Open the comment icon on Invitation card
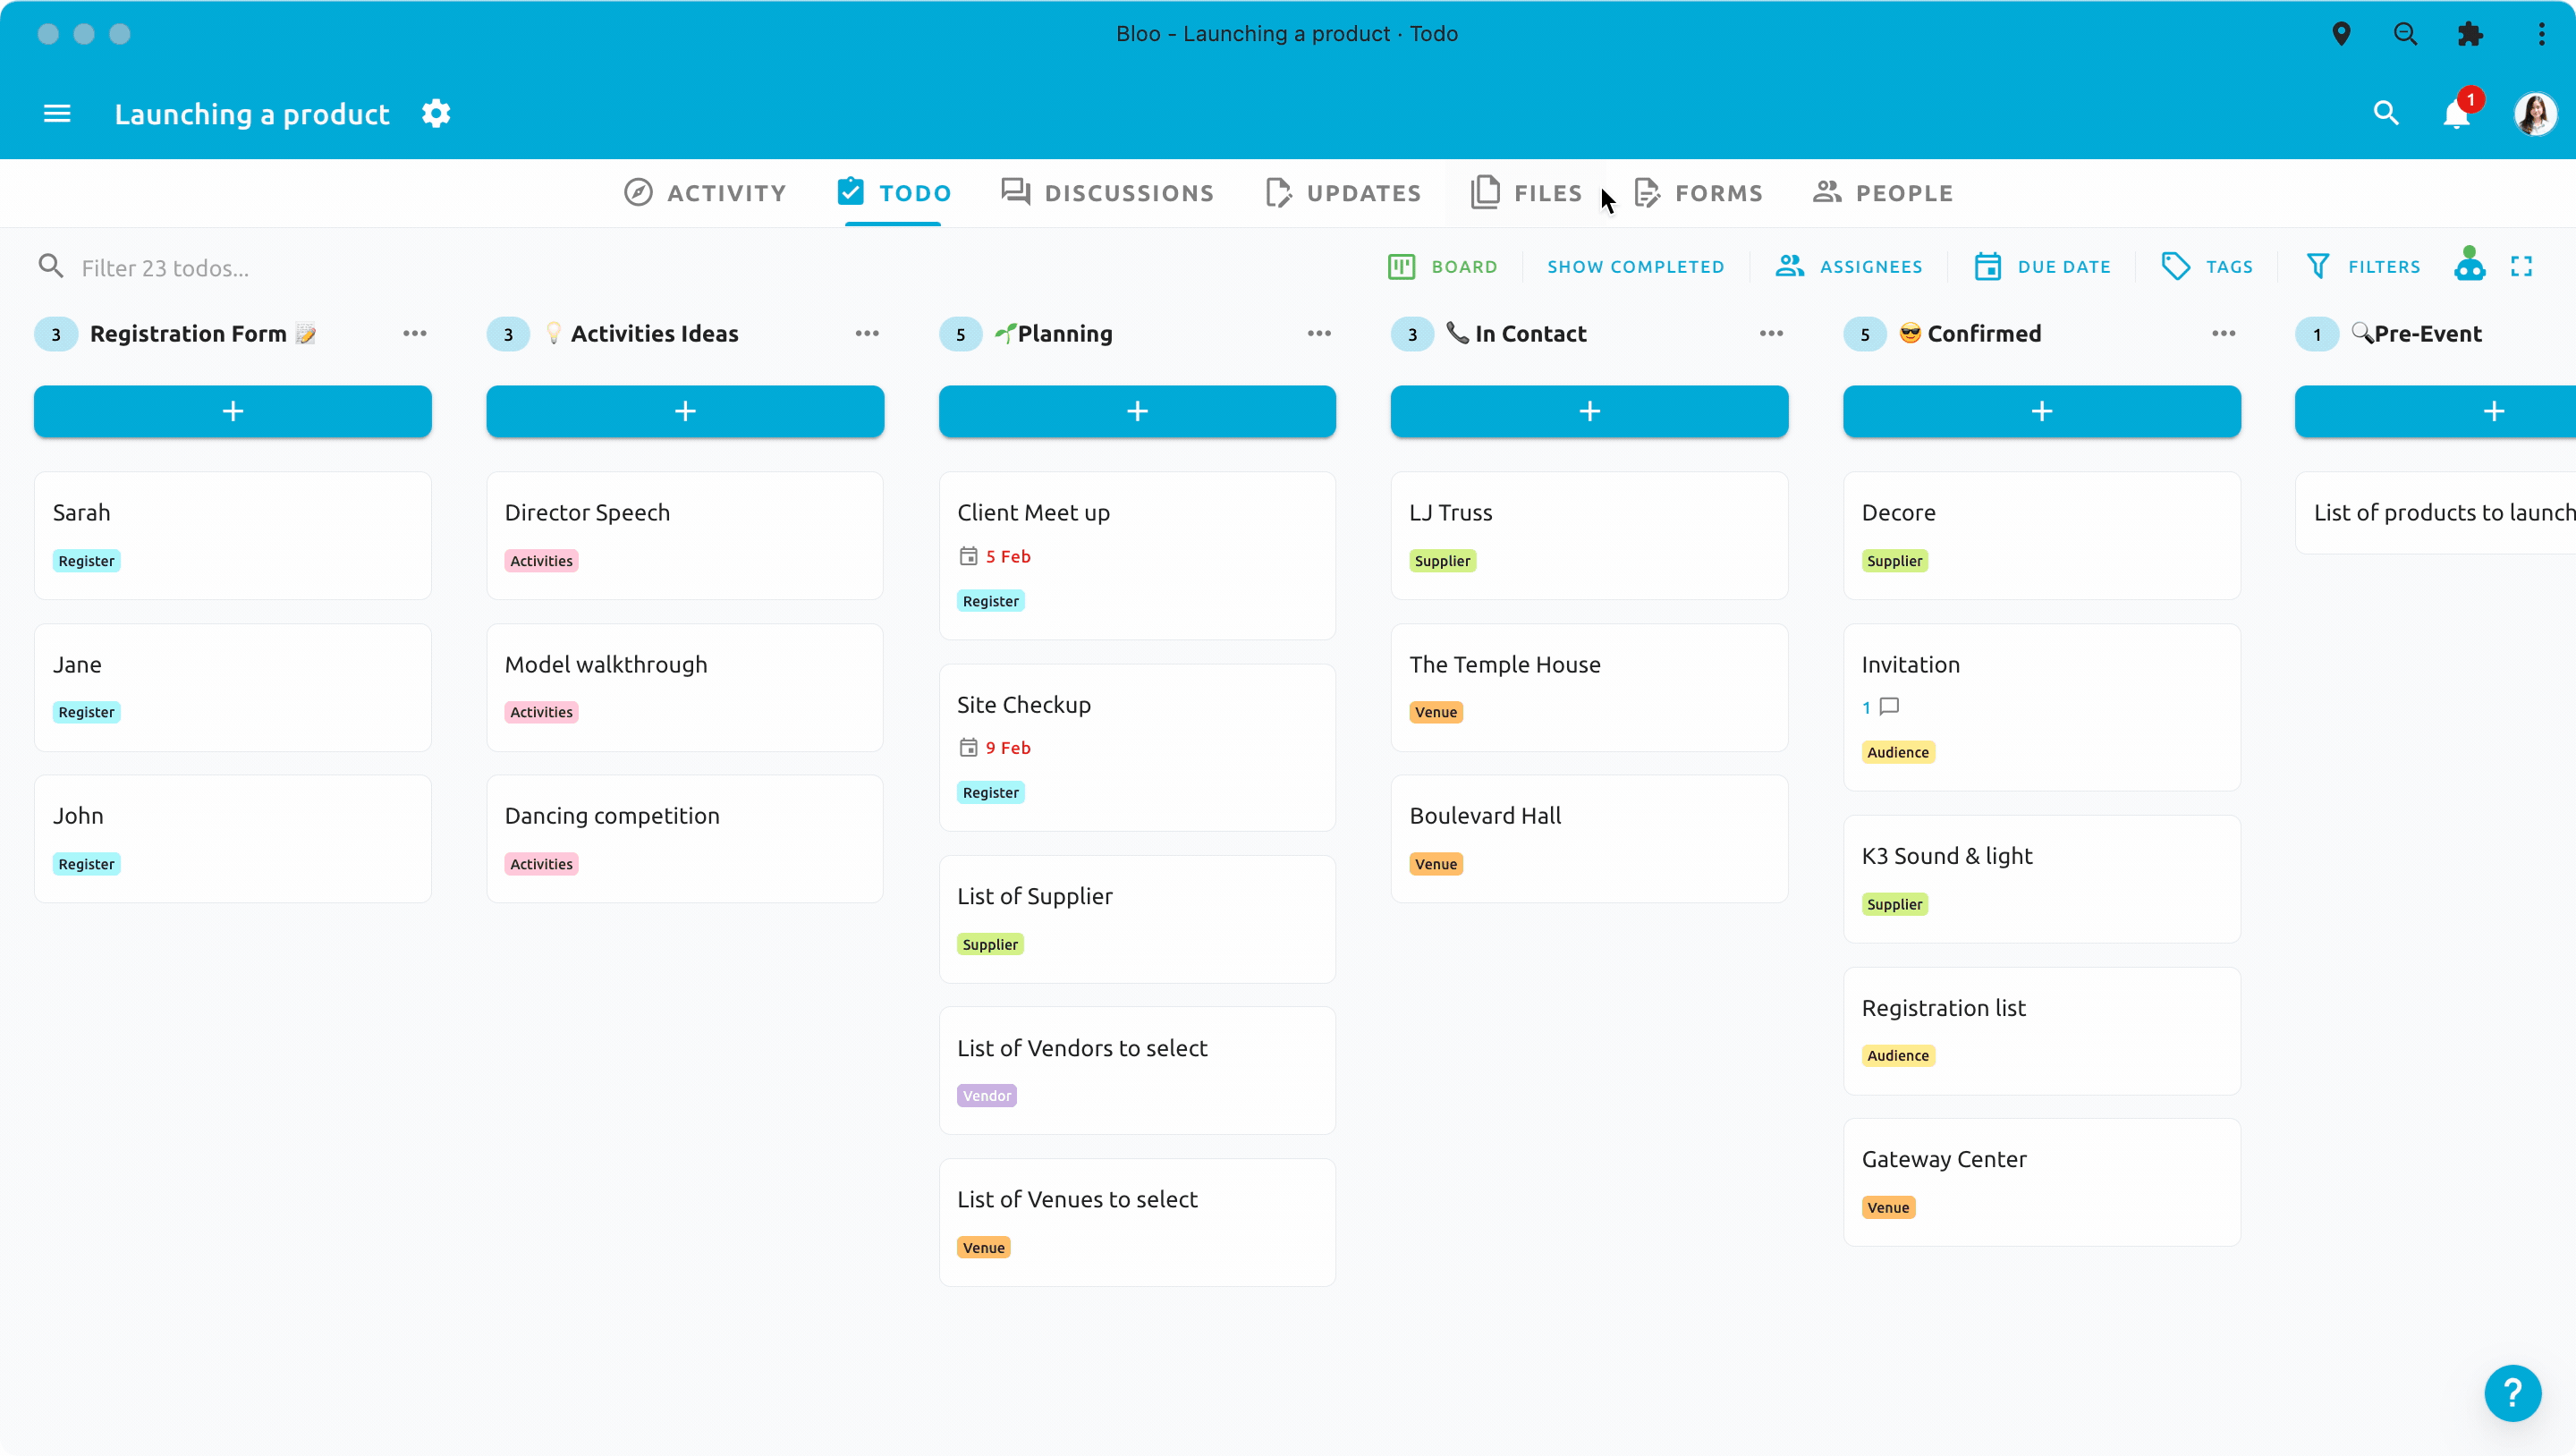 [1889, 707]
